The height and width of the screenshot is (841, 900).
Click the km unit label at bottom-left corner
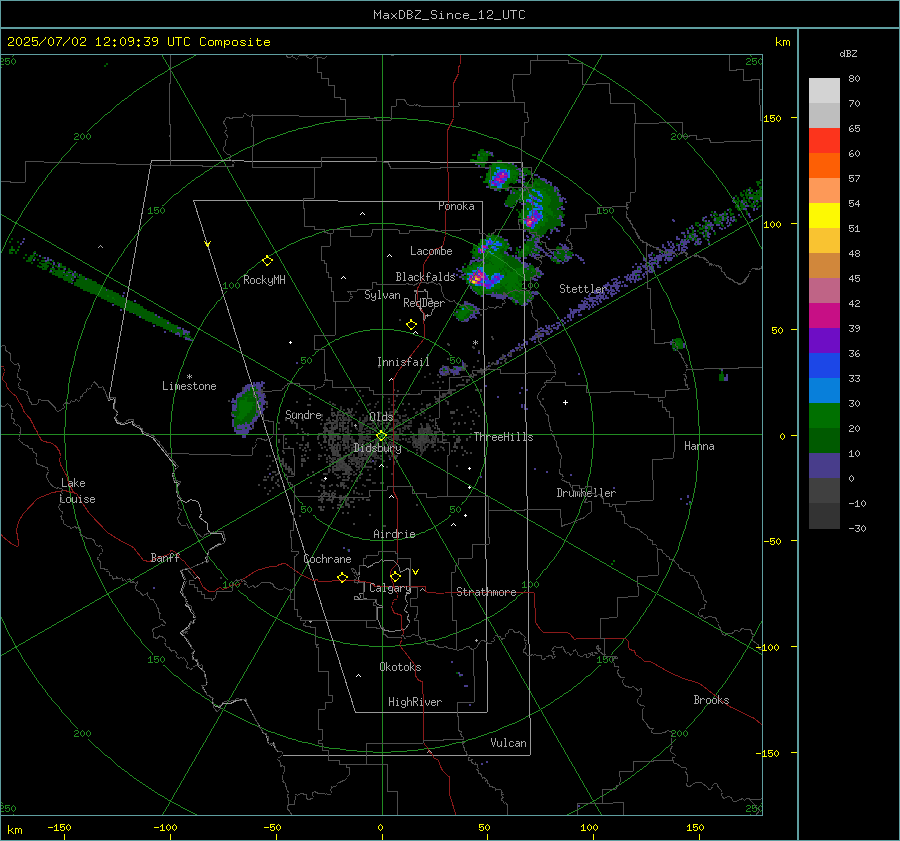tap(15, 830)
